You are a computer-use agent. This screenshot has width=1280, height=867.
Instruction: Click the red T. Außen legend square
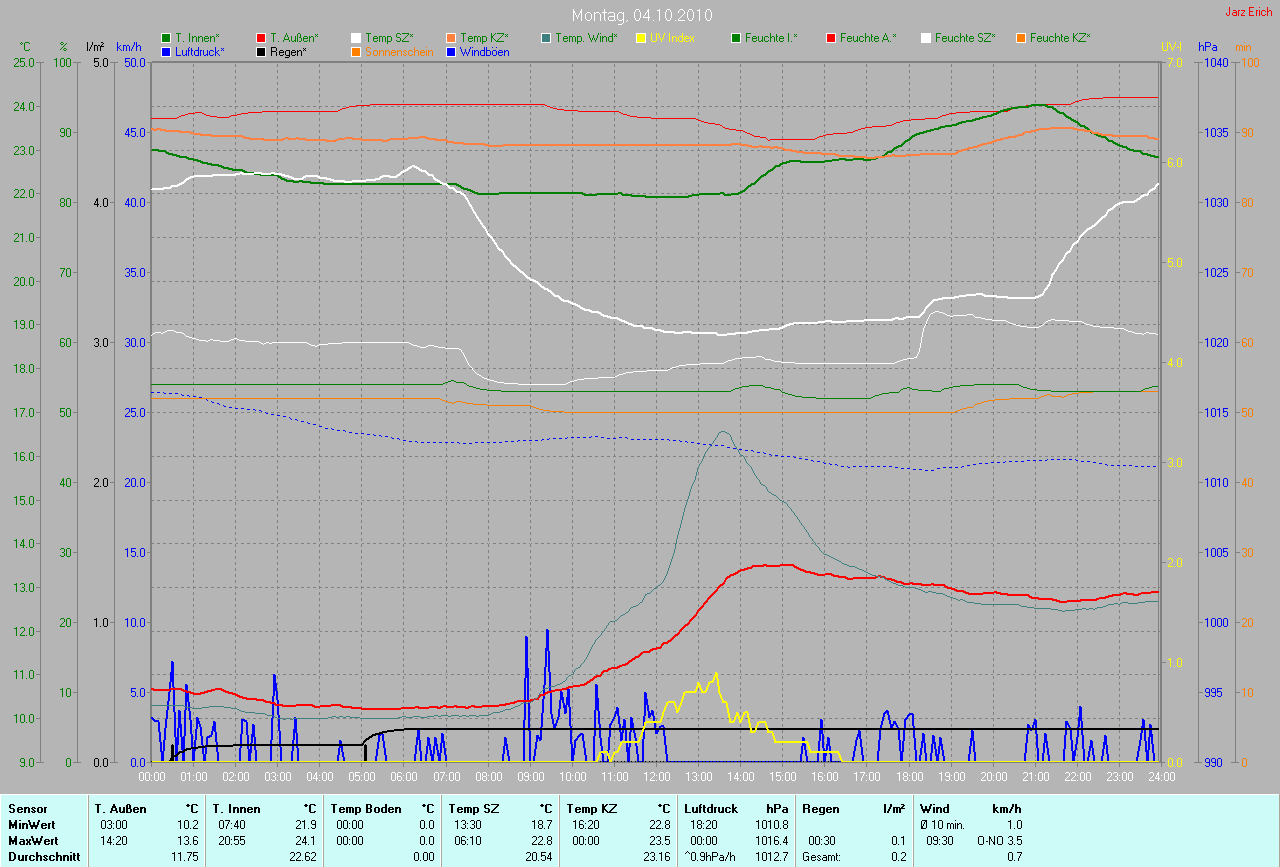(261, 38)
